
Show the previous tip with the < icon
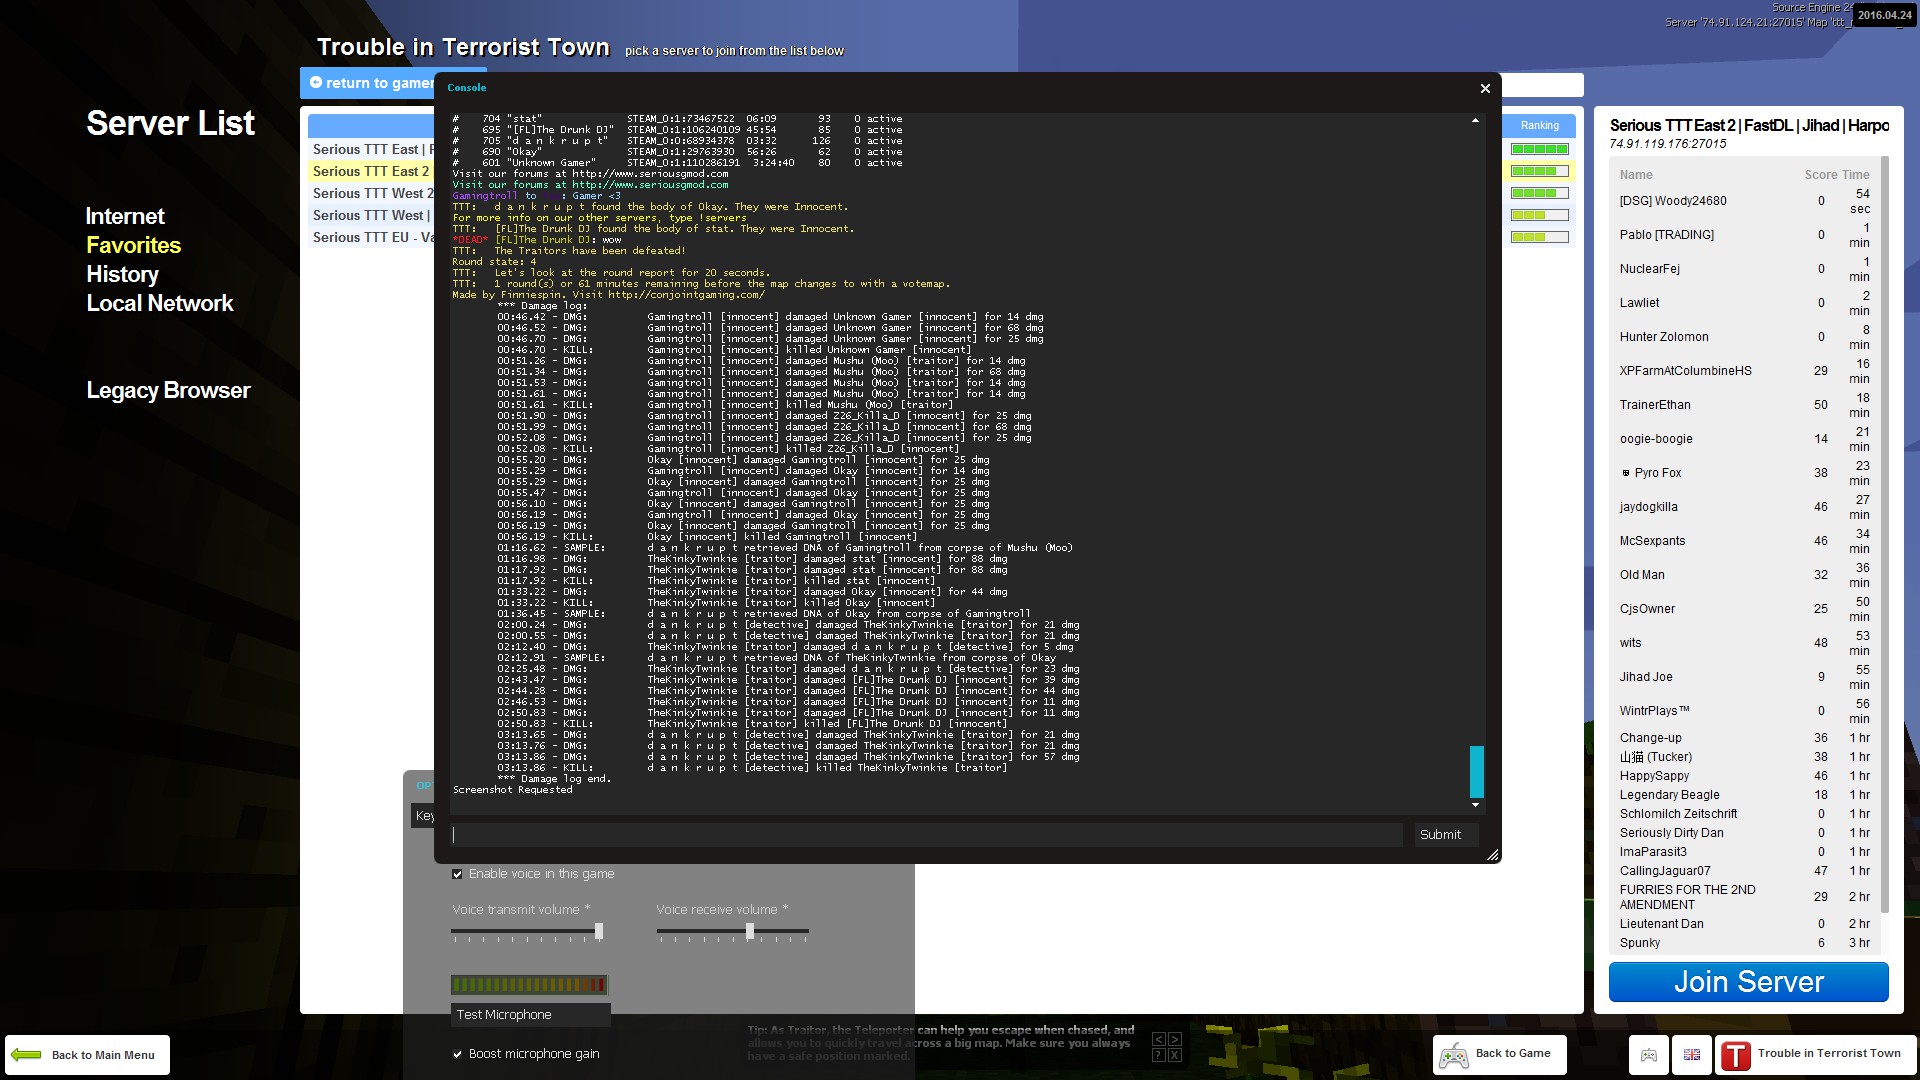(x=1159, y=1039)
